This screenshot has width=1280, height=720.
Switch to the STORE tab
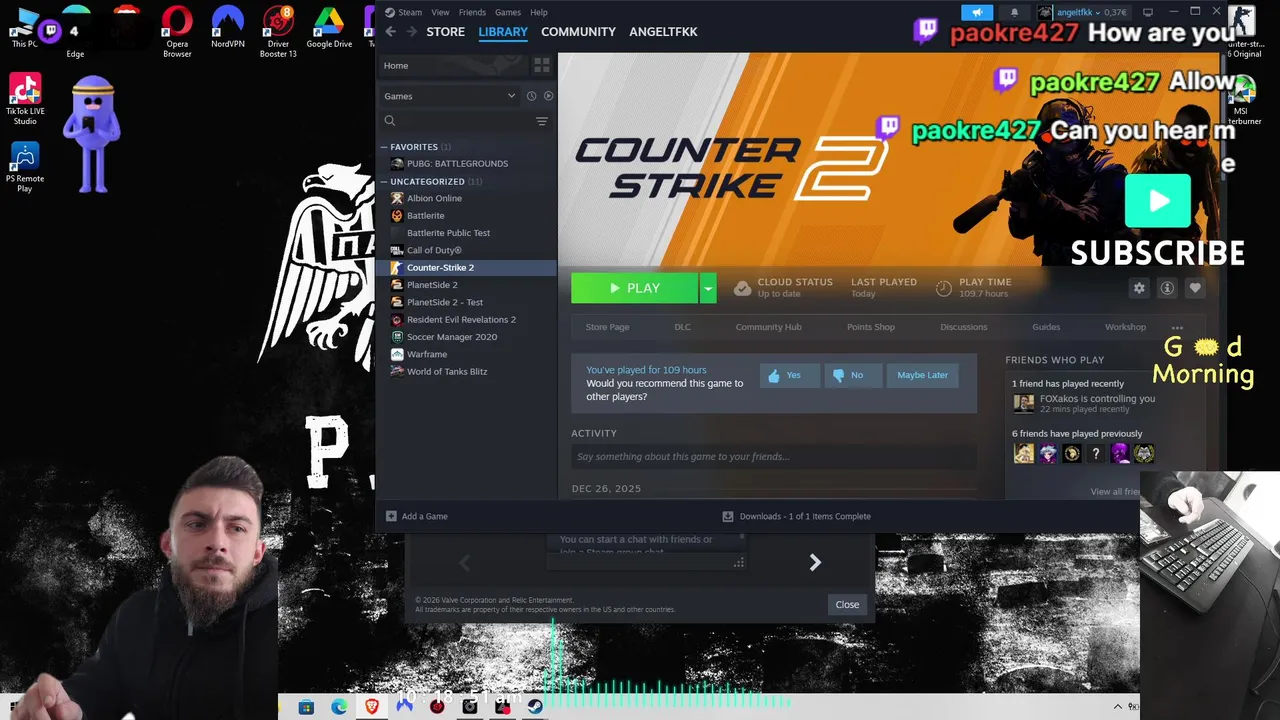pyautogui.click(x=446, y=32)
